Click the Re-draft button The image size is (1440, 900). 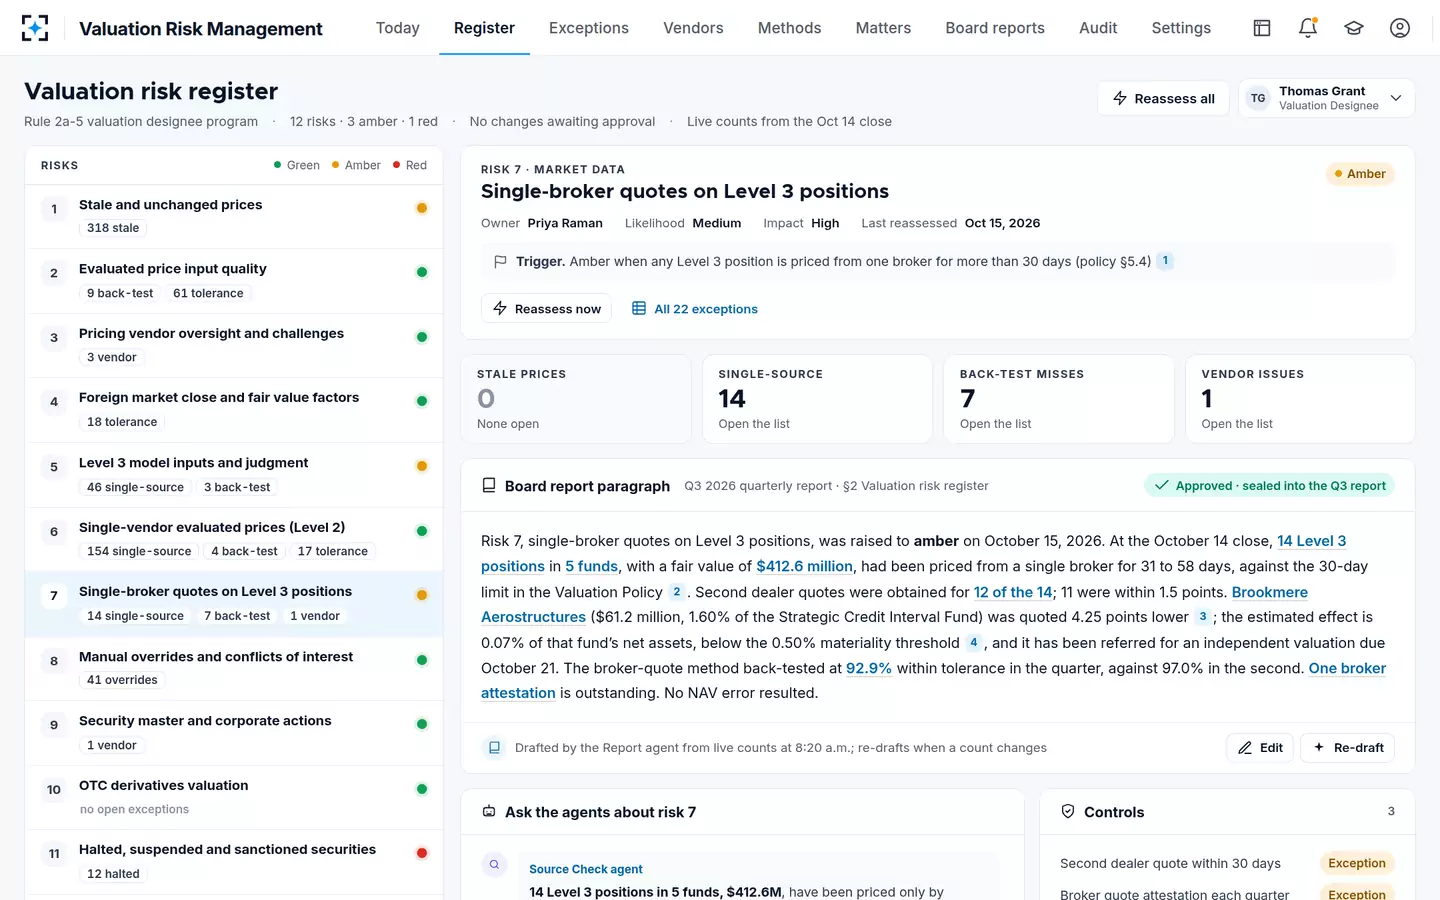coord(1348,748)
